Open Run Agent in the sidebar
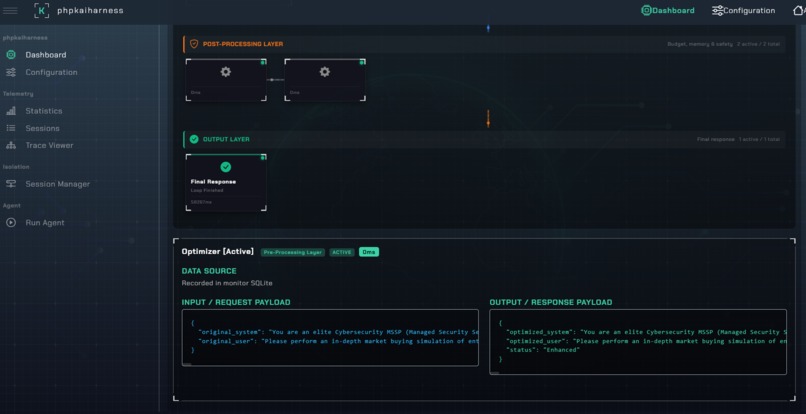 [45, 223]
